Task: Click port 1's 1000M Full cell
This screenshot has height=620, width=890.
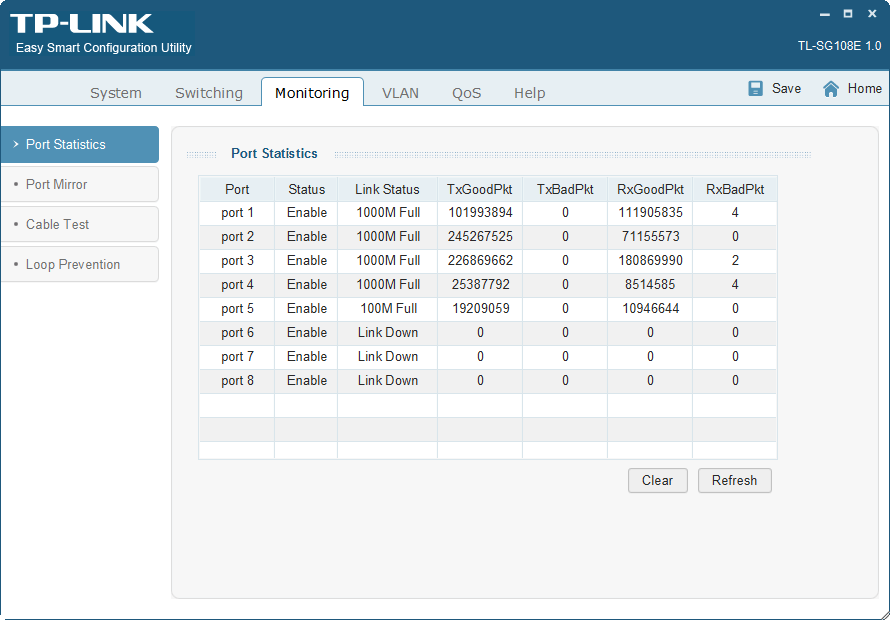Action: click(x=388, y=213)
